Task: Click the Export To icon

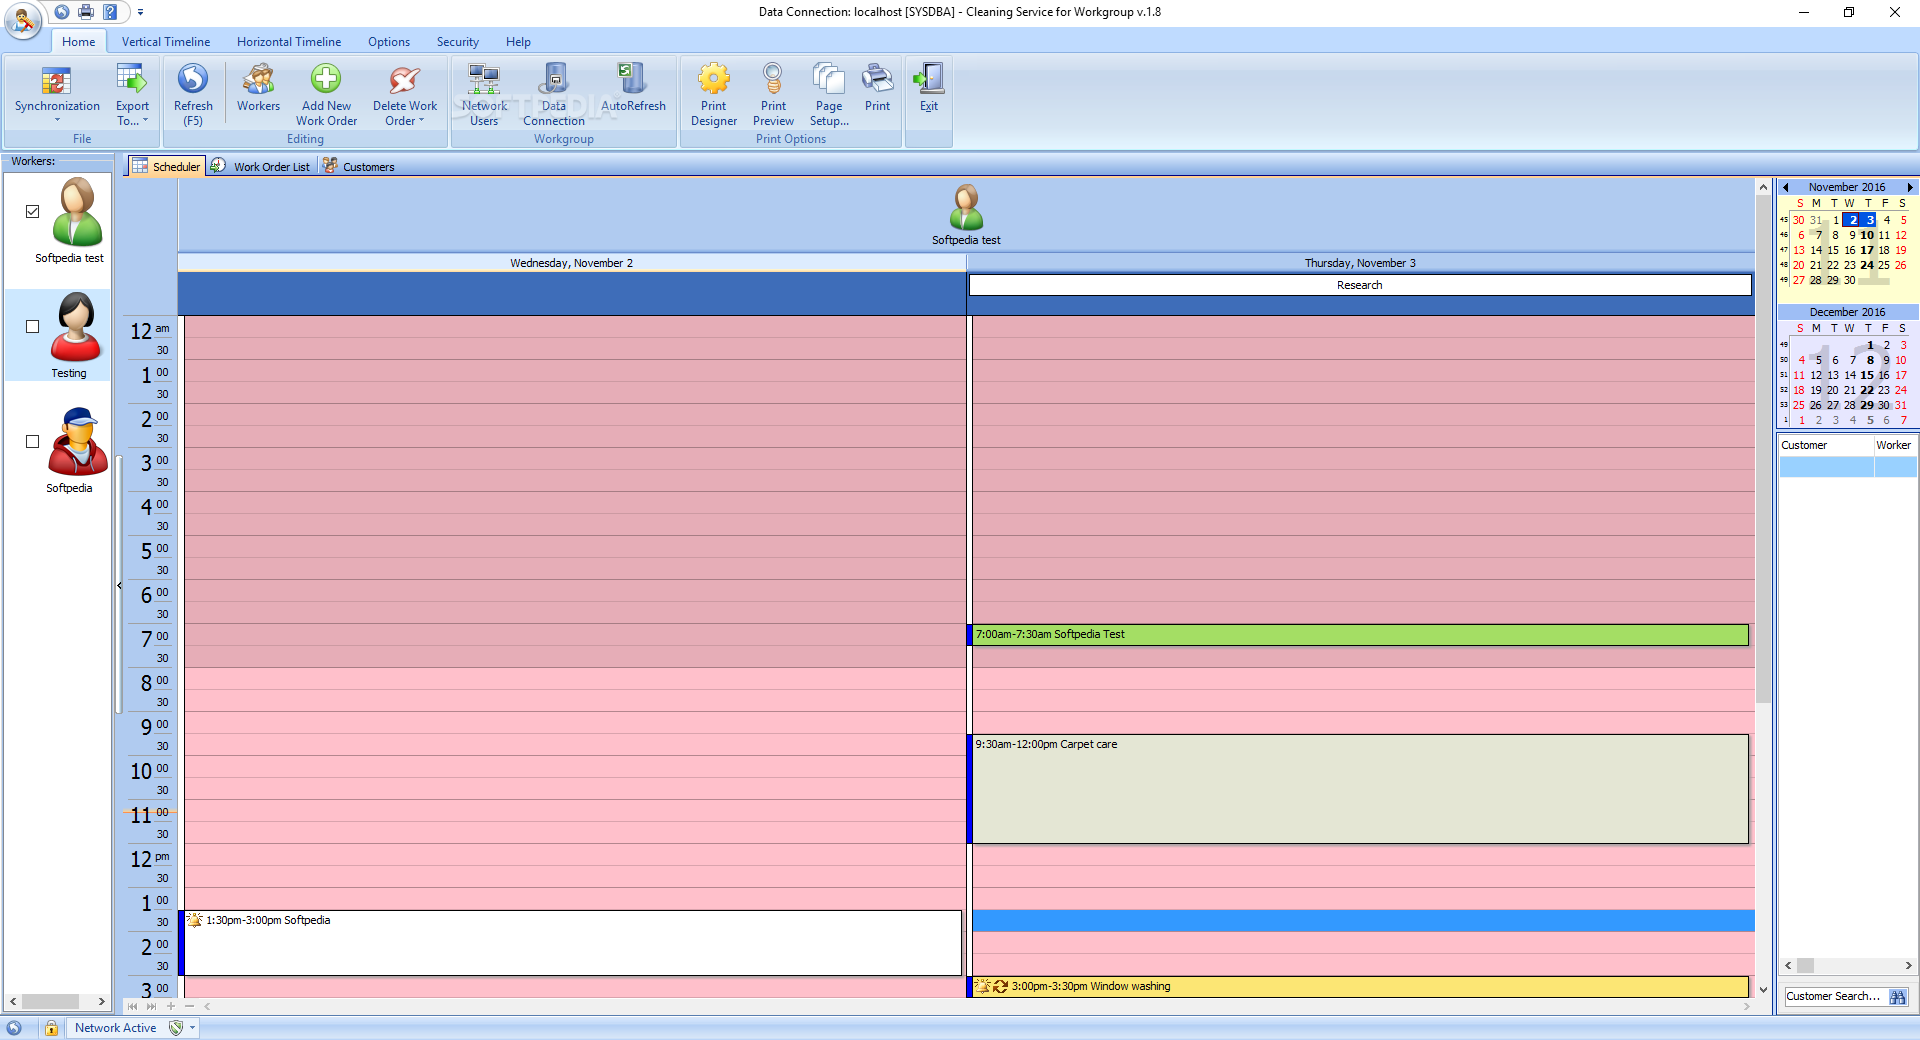Action: tap(132, 78)
